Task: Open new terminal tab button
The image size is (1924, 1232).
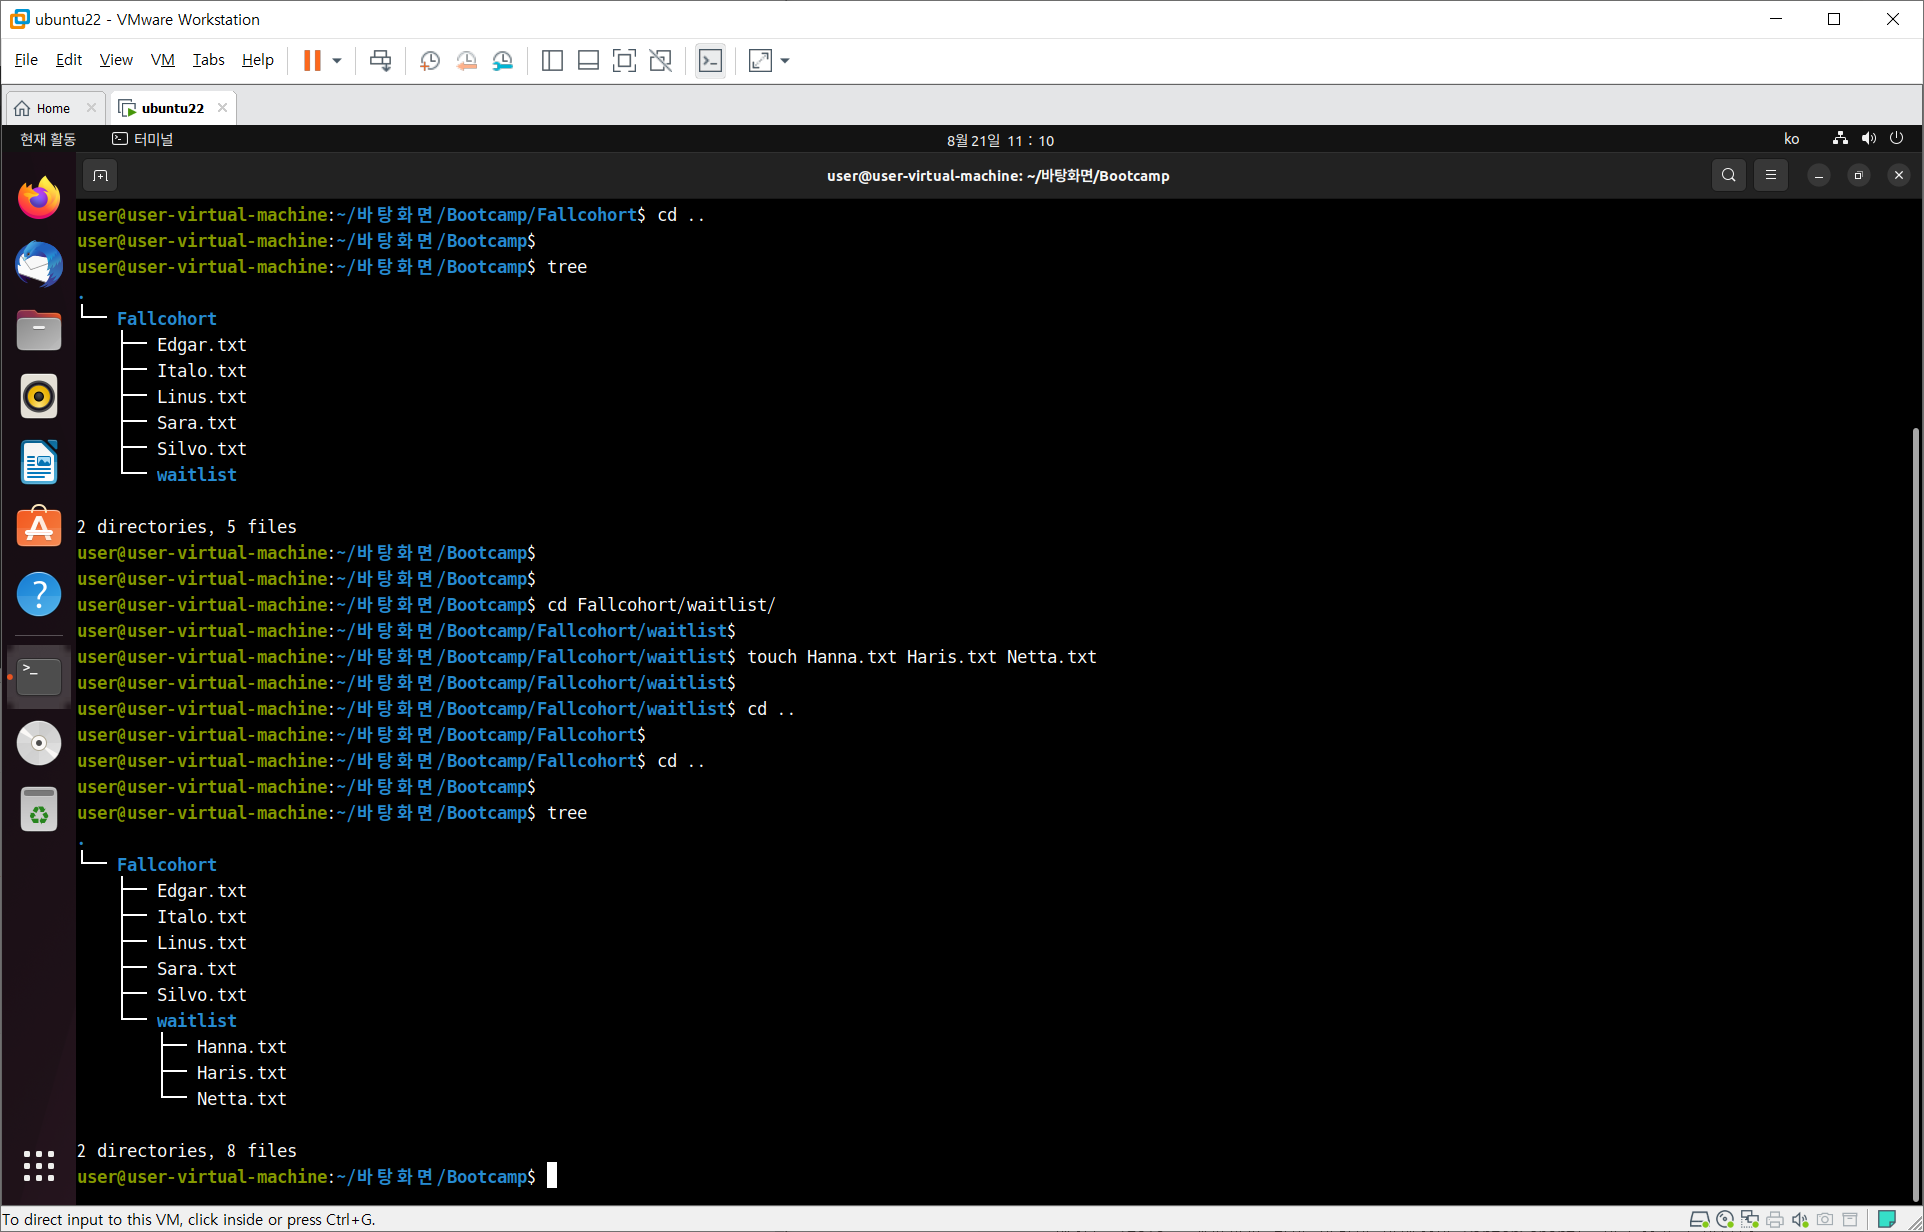Action: click(x=100, y=176)
